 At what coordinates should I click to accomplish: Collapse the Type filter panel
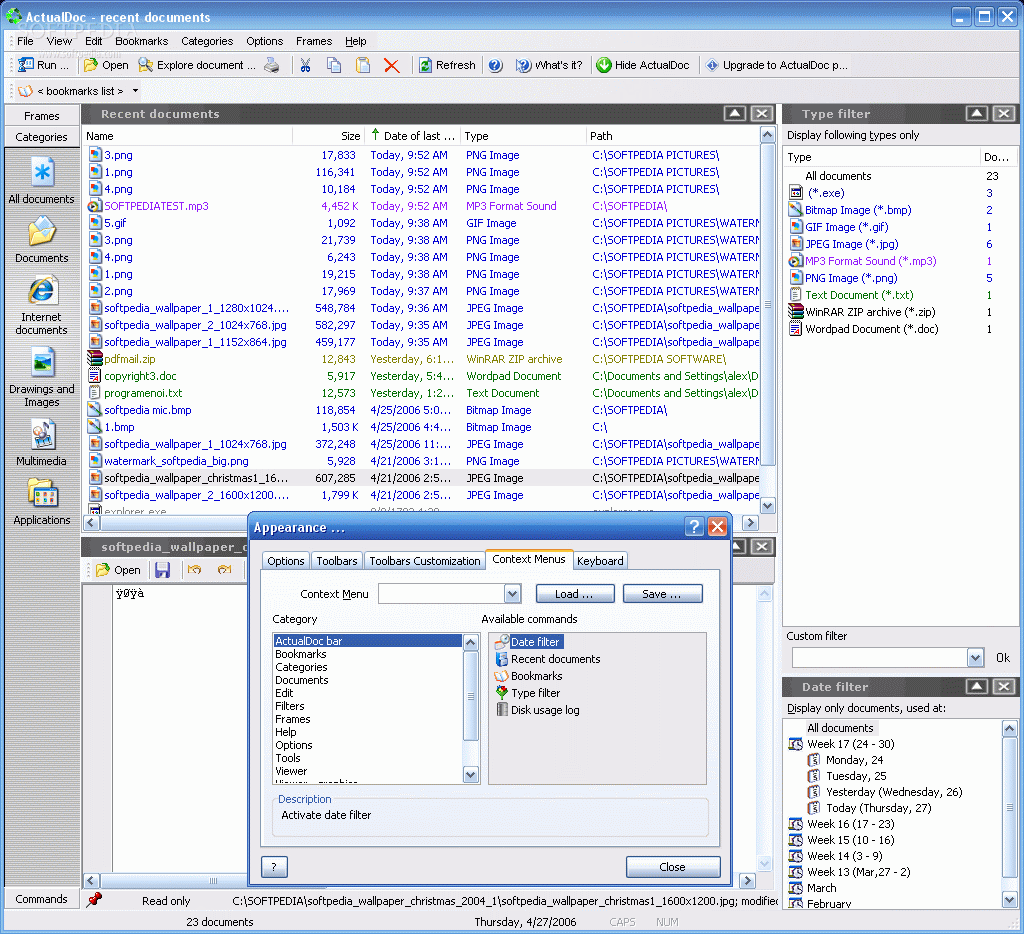pyautogui.click(x=976, y=114)
